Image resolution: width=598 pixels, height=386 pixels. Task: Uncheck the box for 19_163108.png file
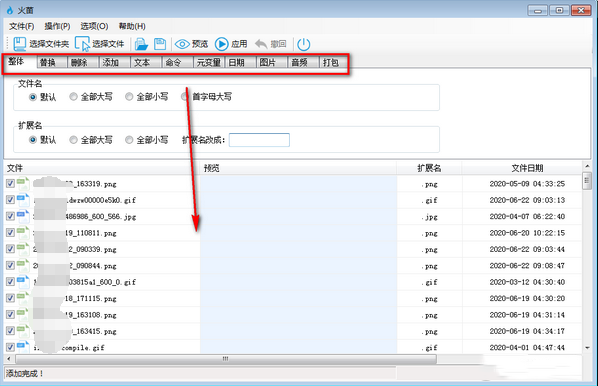(x=10, y=315)
